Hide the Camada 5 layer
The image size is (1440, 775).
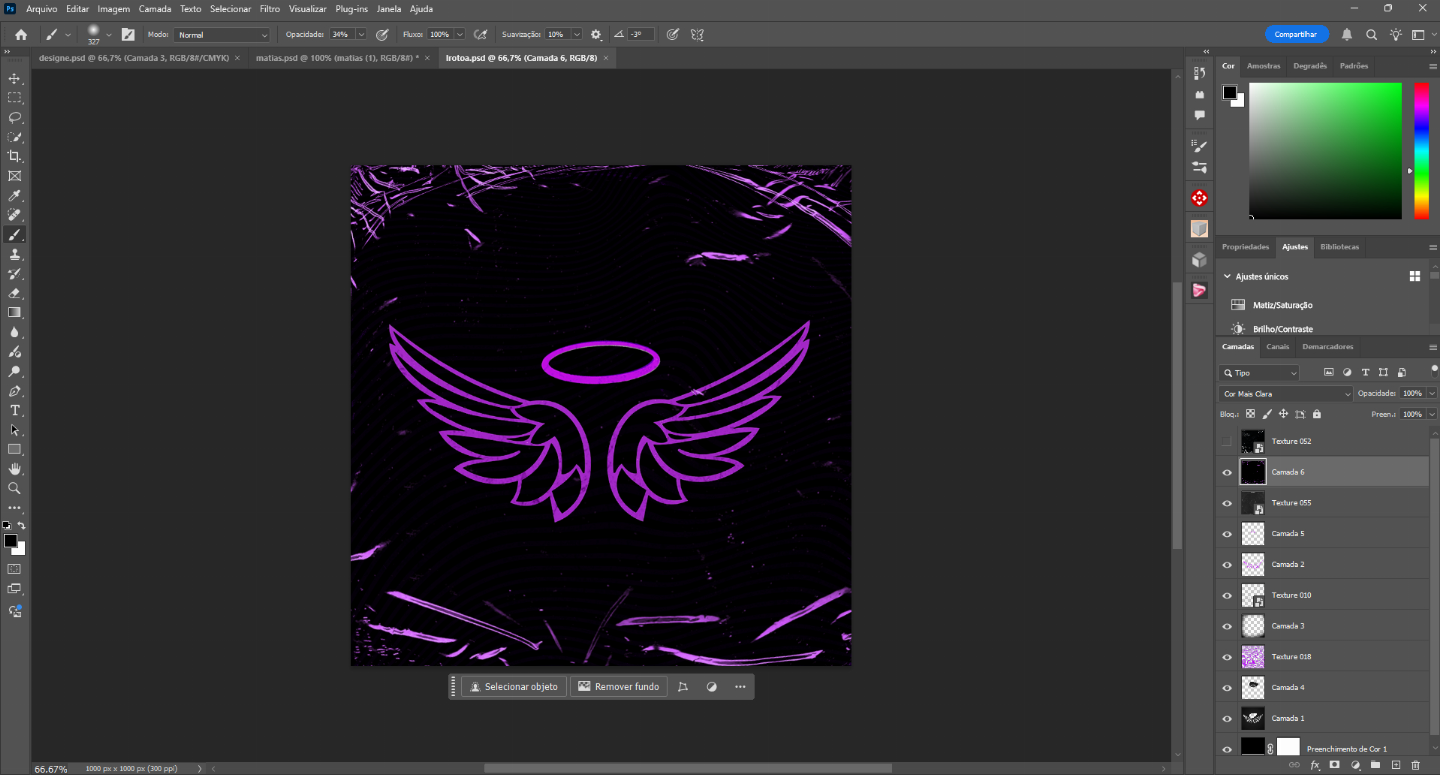1227,534
